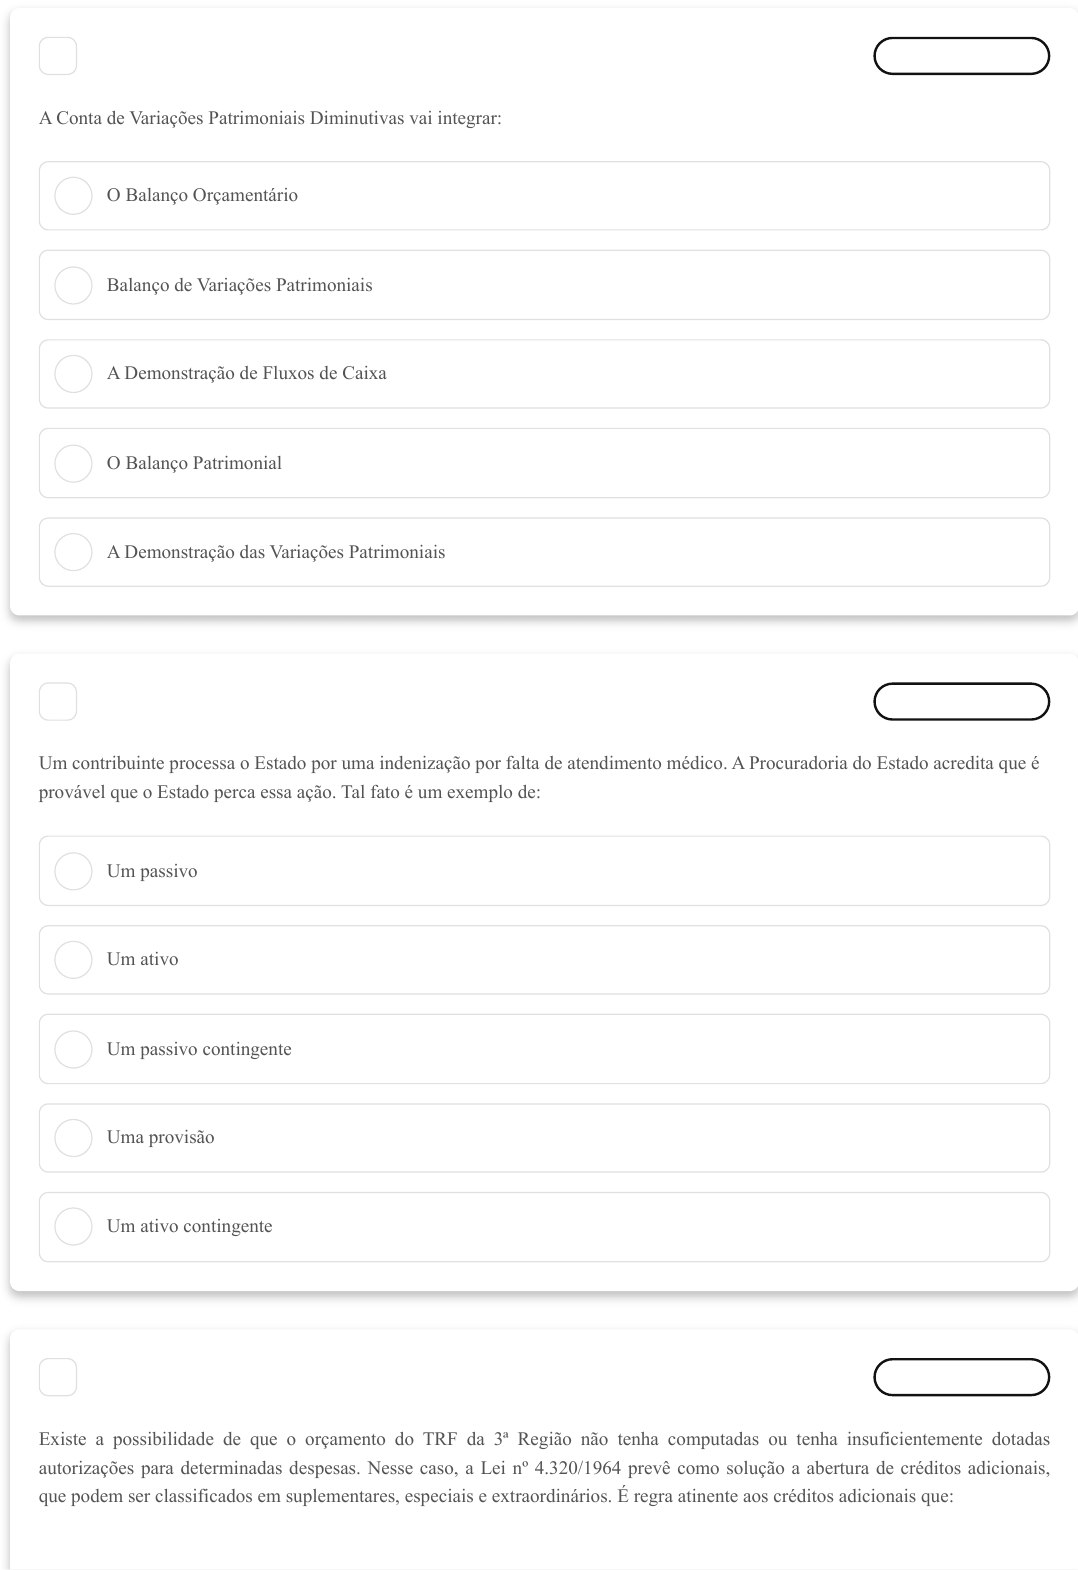The image size is (1078, 1570).
Task: Click the question text about indenização médica
Action: click(x=538, y=779)
